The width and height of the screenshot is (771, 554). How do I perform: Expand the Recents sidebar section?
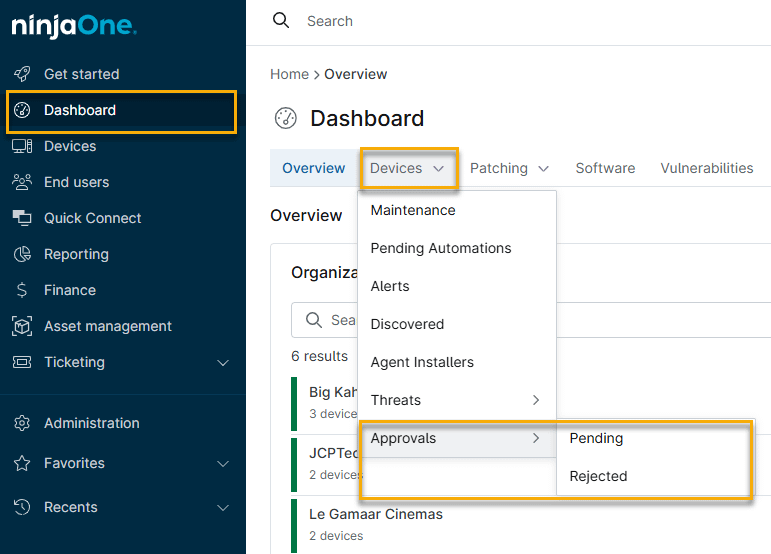coord(223,508)
